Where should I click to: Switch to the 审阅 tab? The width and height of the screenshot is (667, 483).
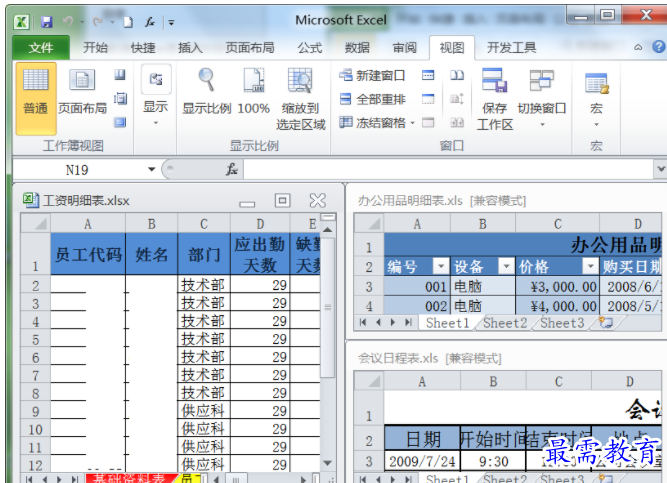click(405, 48)
